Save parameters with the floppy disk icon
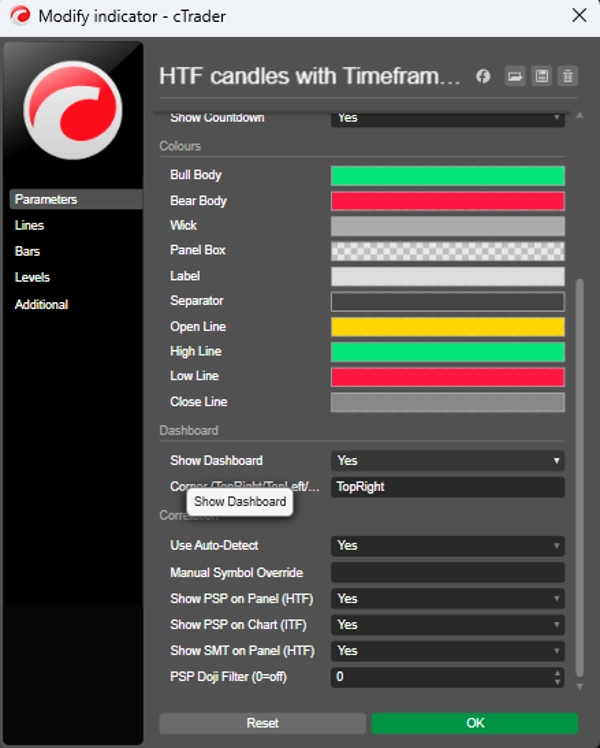 click(541, 76)
